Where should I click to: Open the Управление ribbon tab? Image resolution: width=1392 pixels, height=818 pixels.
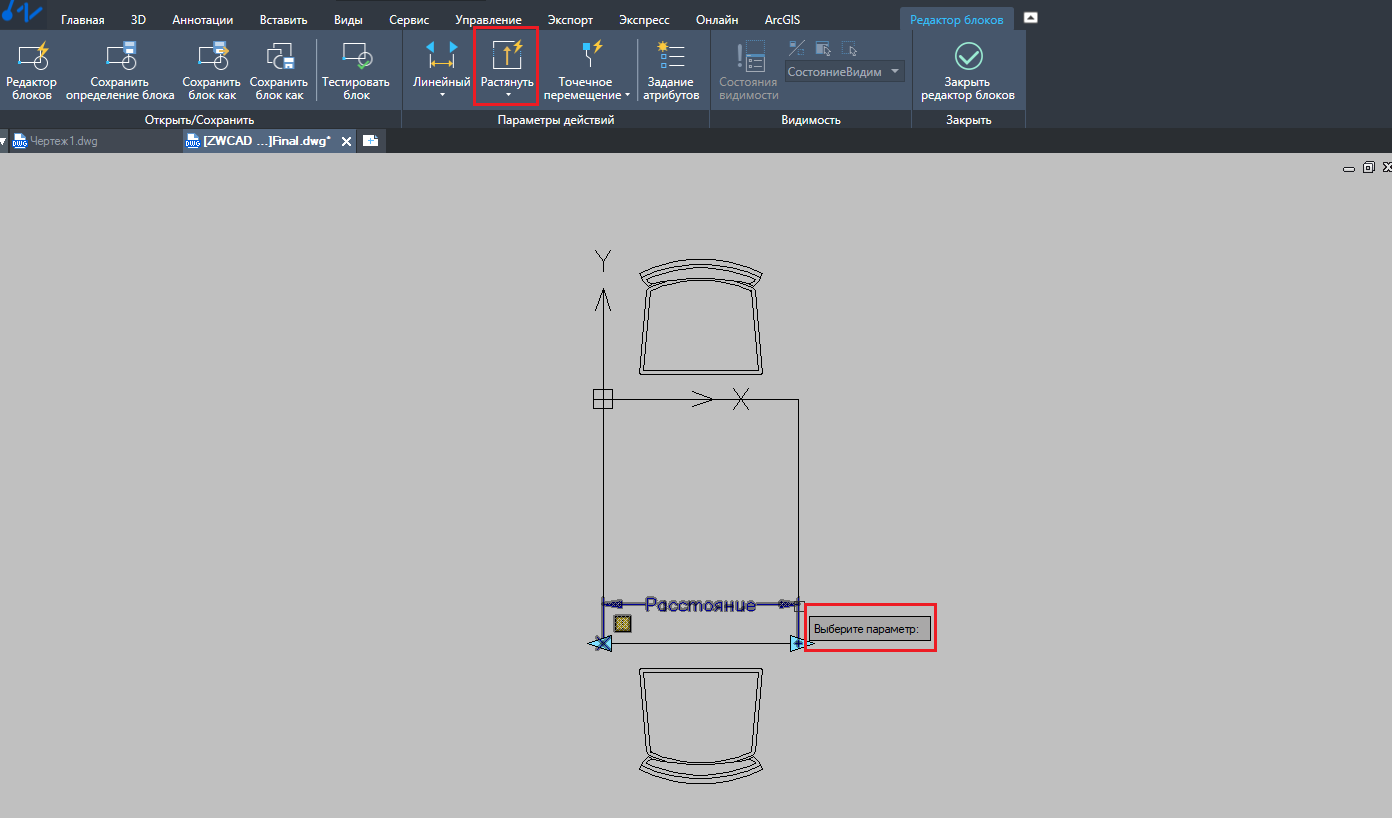488,20
